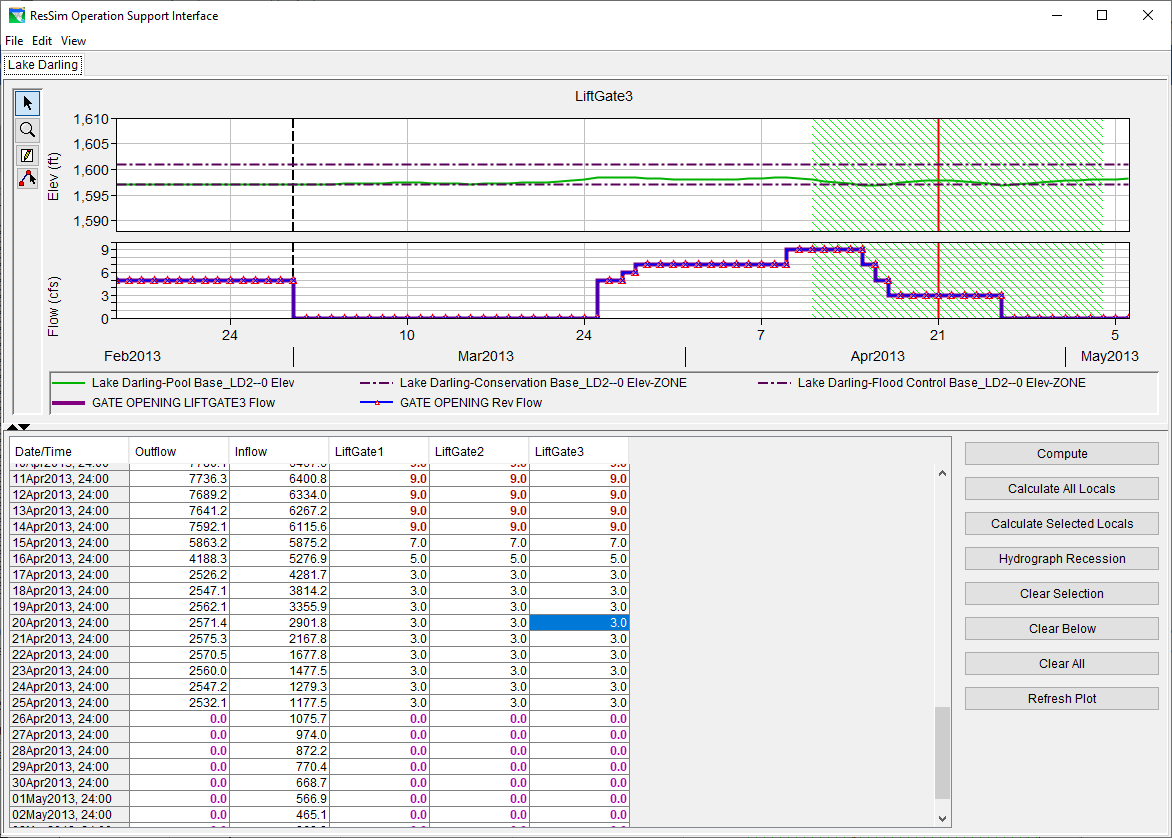This screenshot has height=838, width=1172.
Task: Choose the yellow pencil edit tool
Action: coord(27,155)
